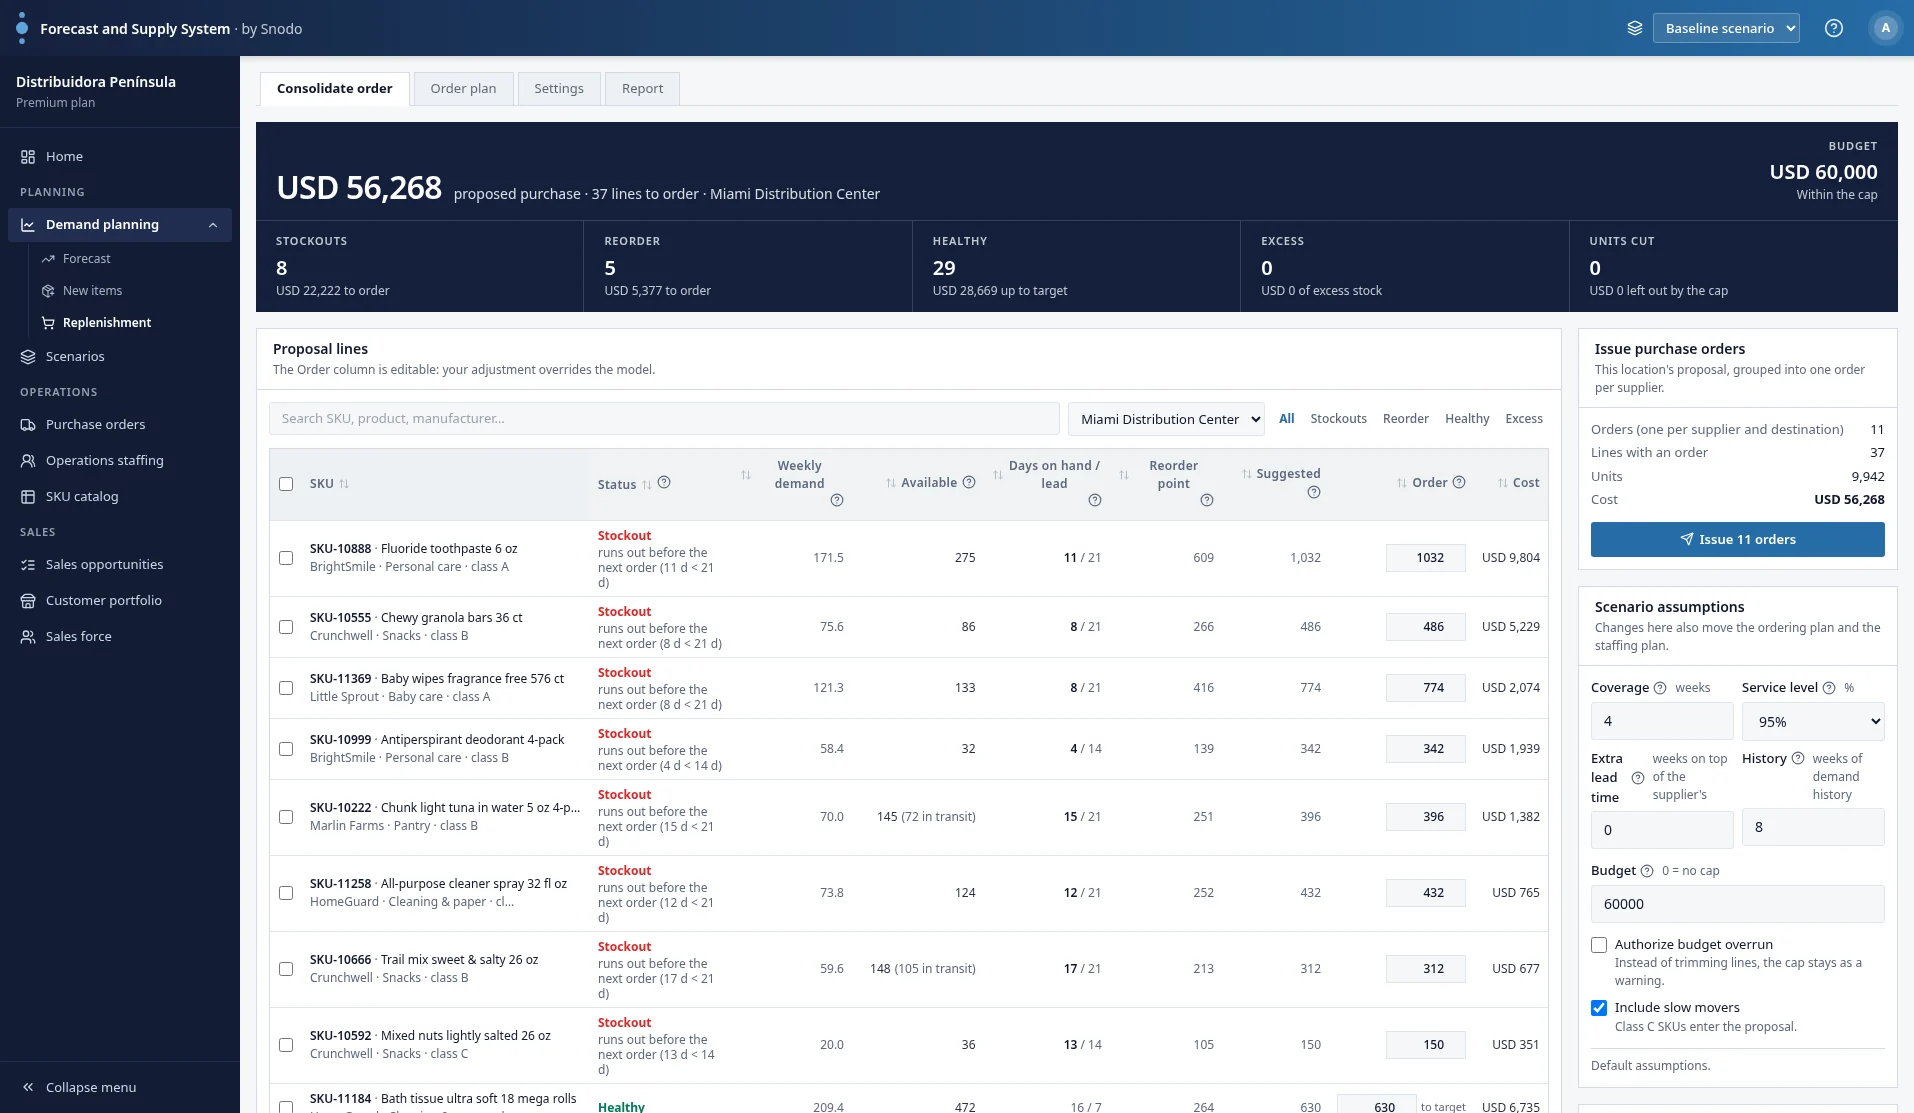Click the scenario layers icon in the header
The width and height of the screenshot is (1914, 1113).
pyautogui.click(x=1635, y=28)
